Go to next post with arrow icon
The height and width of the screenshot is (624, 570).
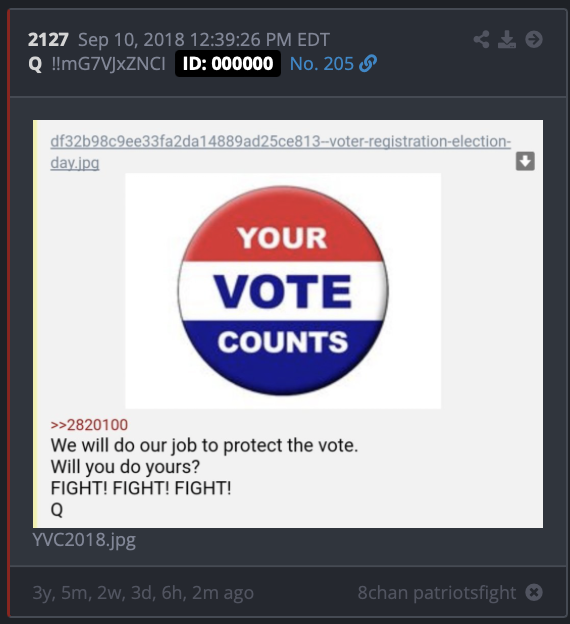pyautogui.click(x=534, y=39)
